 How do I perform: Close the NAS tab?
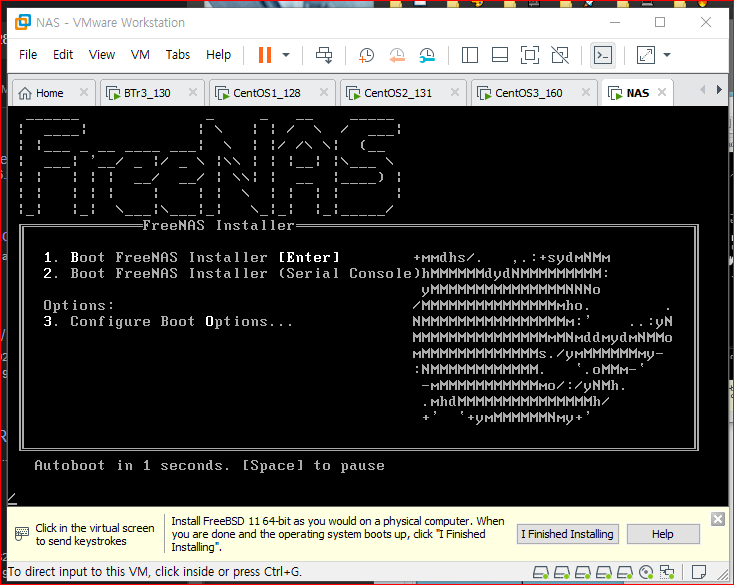[662, 92]
